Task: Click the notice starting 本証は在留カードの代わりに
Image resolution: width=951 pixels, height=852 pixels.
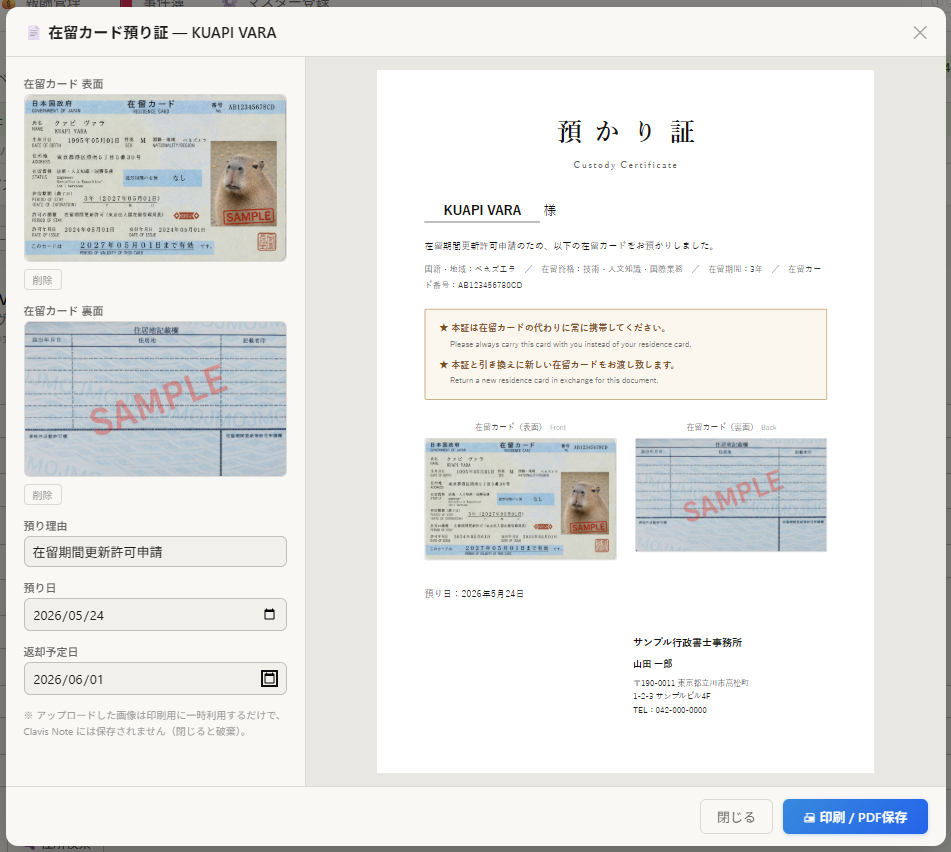Action: (x=553, y=327)
